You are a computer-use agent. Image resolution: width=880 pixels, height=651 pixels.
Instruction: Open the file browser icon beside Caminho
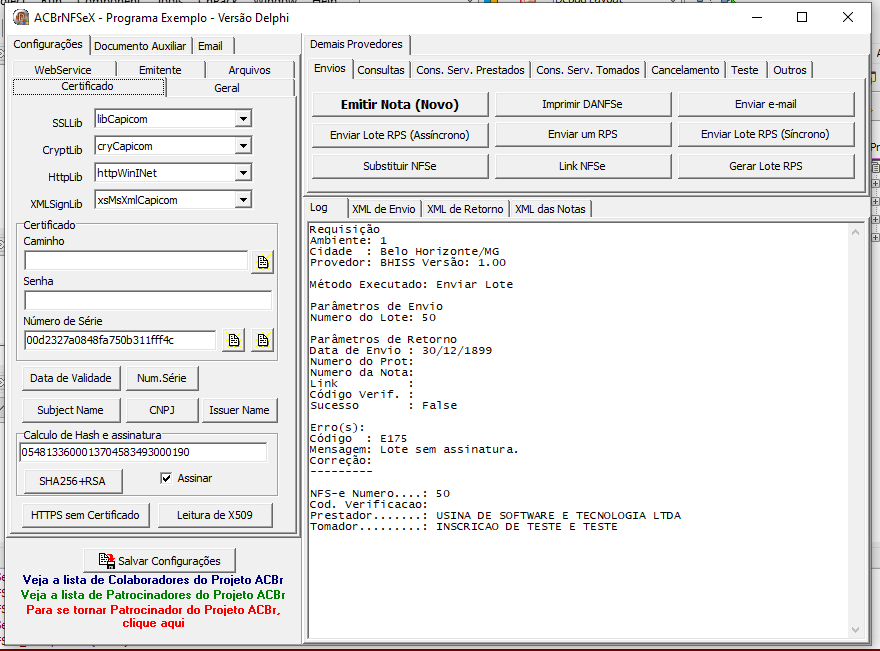pos(263,262)
